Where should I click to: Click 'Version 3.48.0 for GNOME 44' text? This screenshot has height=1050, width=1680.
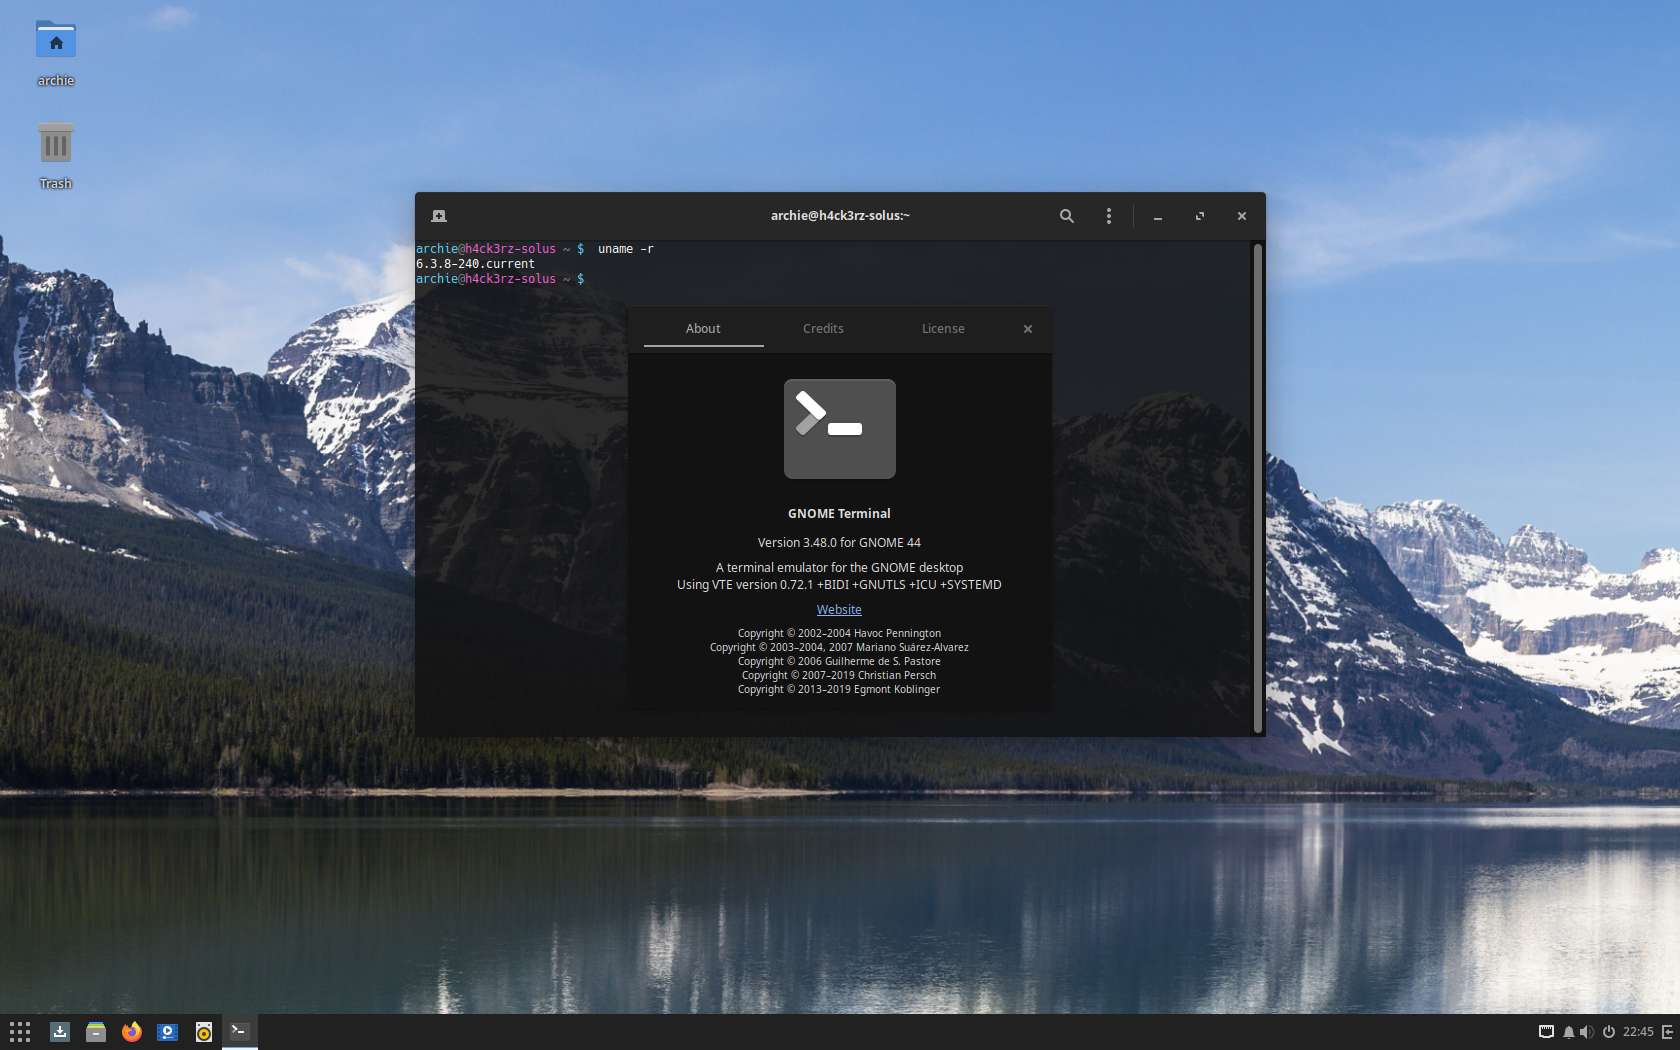pyautogui.click(x=839, y=542)
